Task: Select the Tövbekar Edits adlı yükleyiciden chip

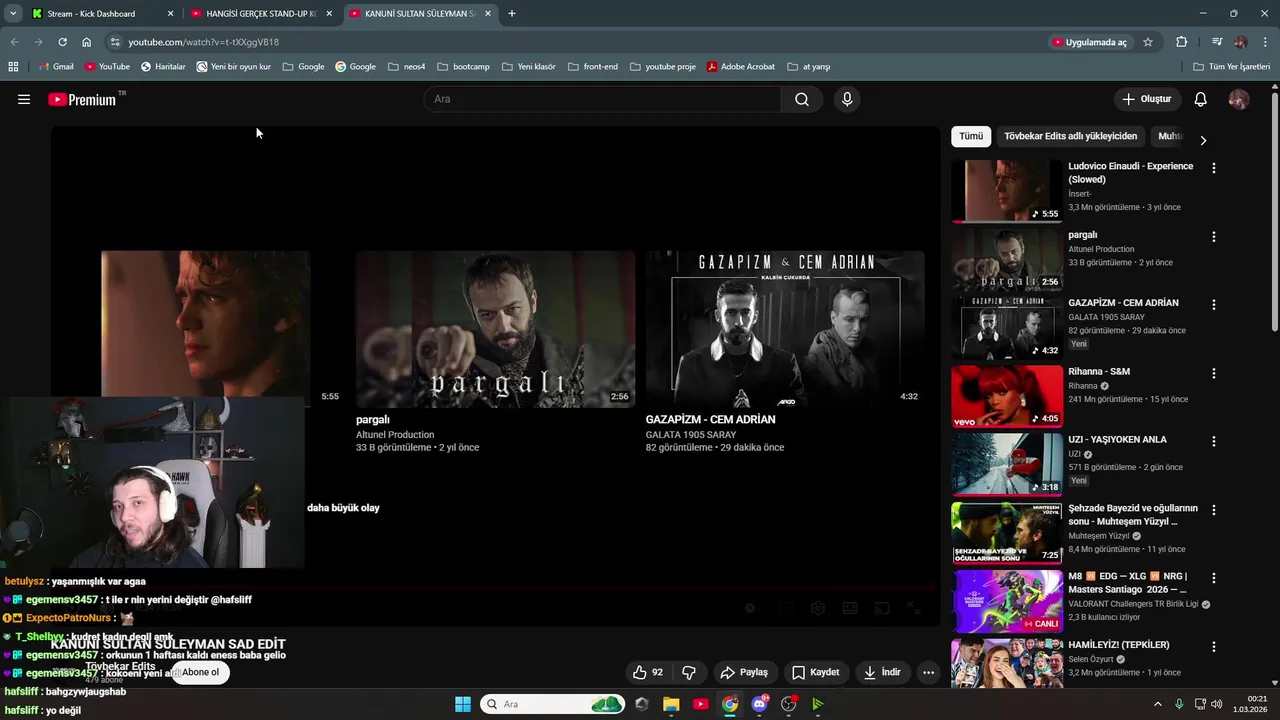Action: click(x=1070, y=136)
